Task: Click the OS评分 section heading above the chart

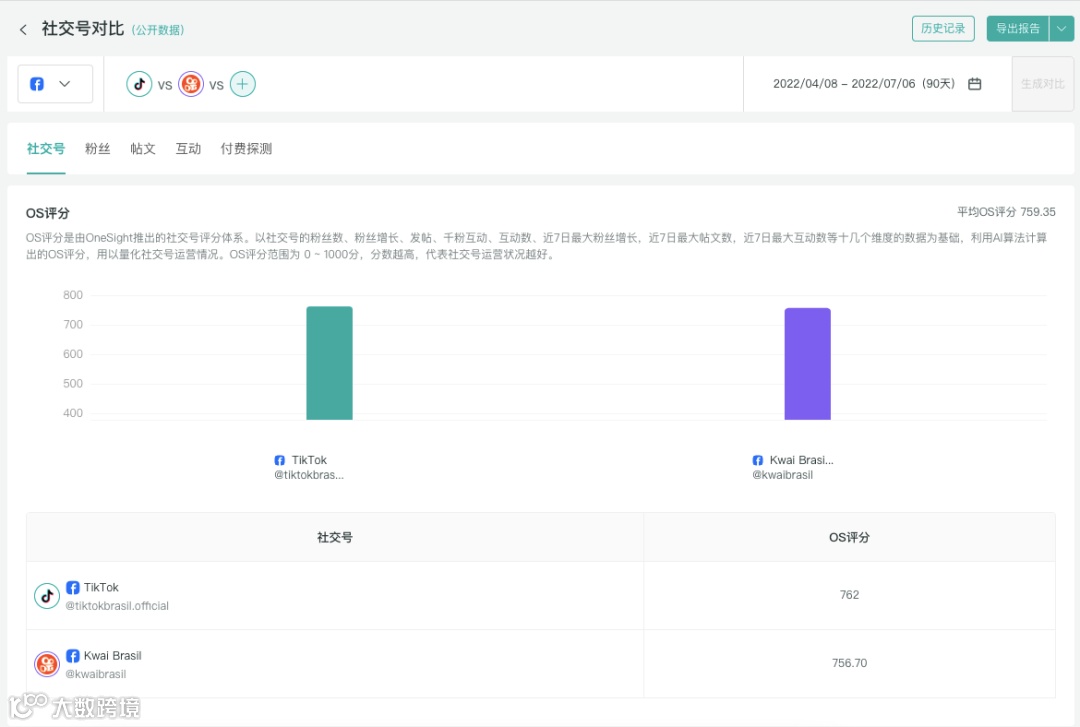Action: pos(48,213)
